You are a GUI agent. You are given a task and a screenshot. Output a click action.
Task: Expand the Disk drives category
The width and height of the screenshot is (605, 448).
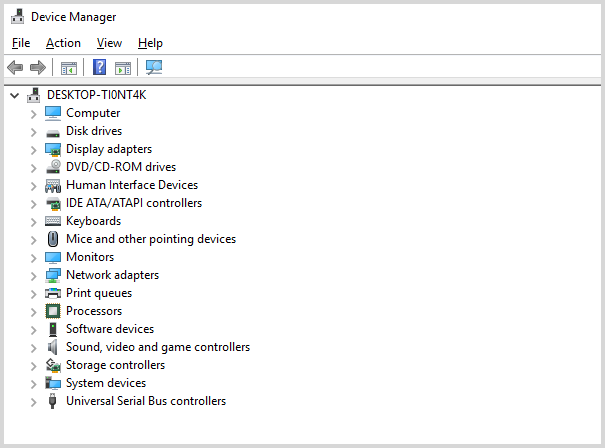click(x=34, y=132)
